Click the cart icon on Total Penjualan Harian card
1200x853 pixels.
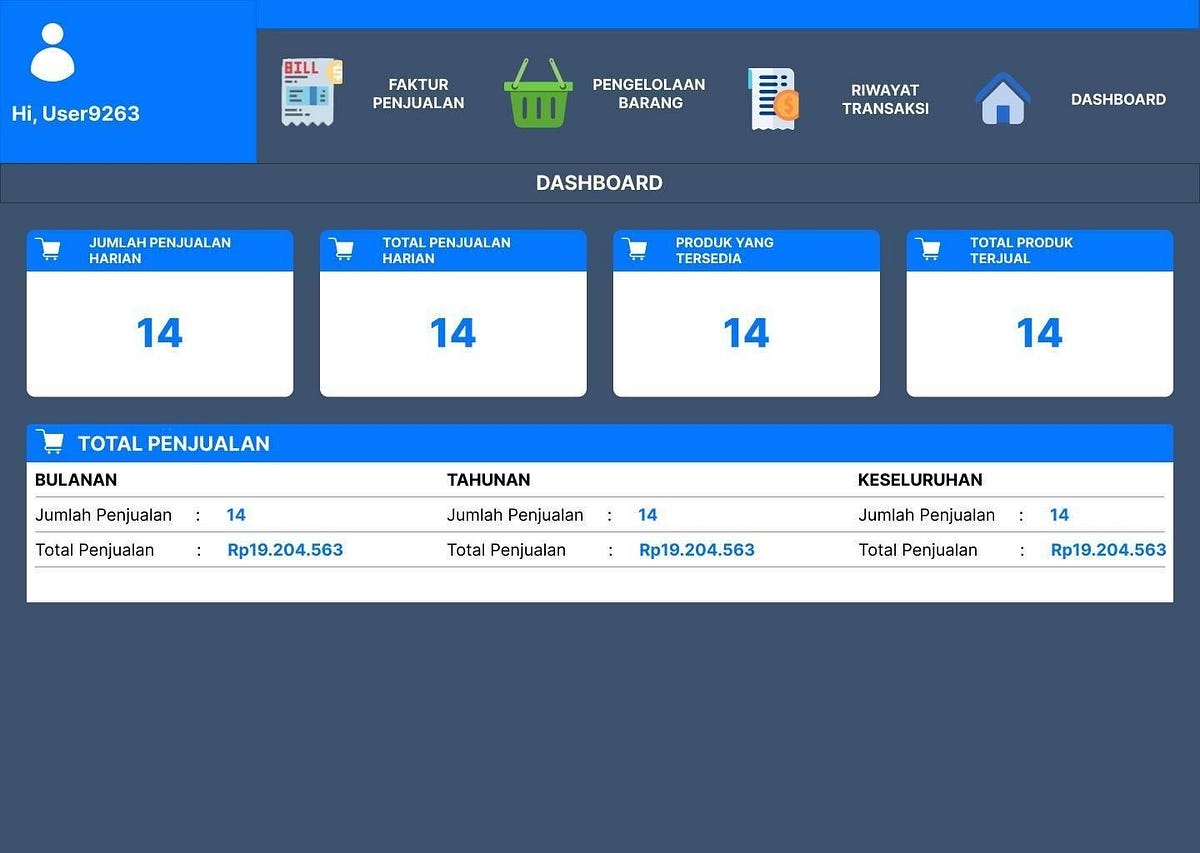coord(341,248)
